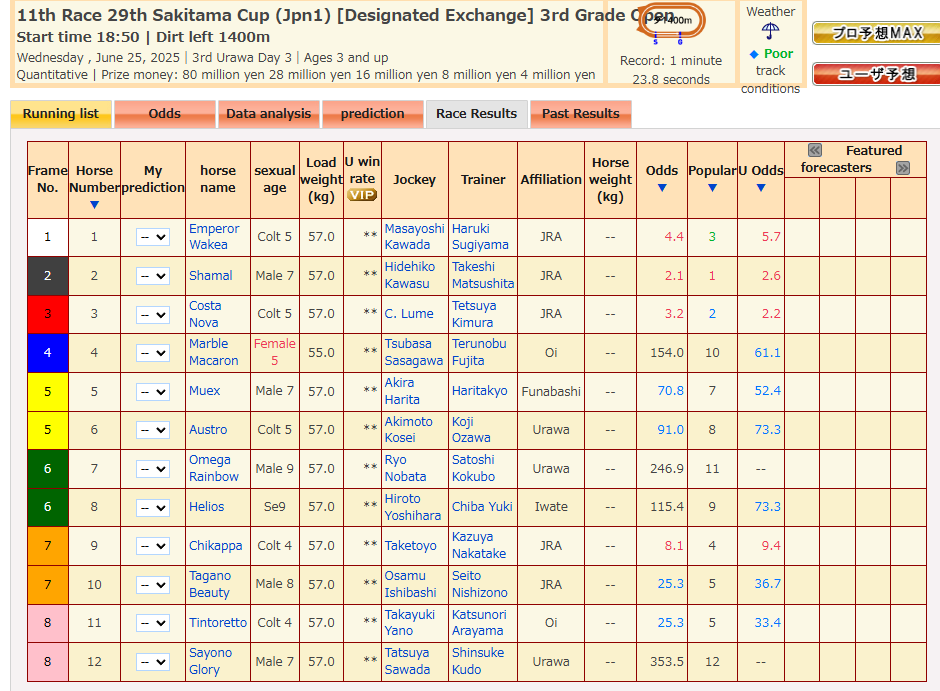This screenshot has height=691, width=940.
Task: Click the VIP badge under U win rate
Action: point(362,195)
